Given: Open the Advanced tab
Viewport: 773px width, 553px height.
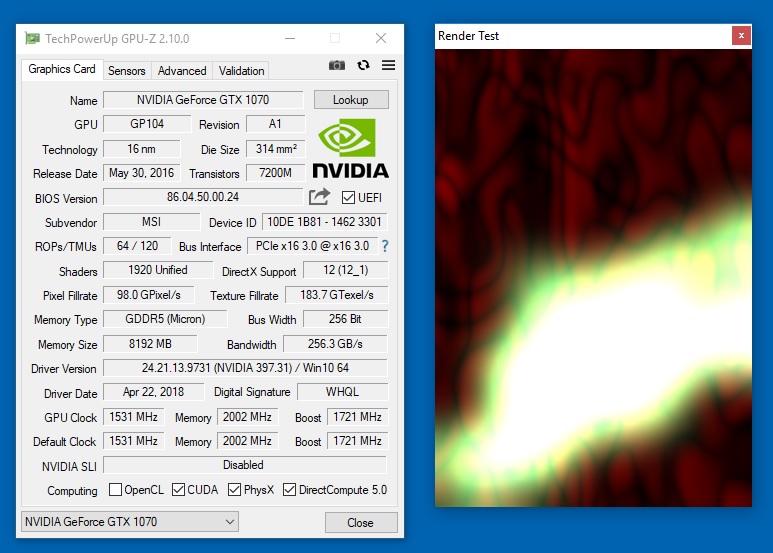Looking at the screenshot, I should [182, 71].
